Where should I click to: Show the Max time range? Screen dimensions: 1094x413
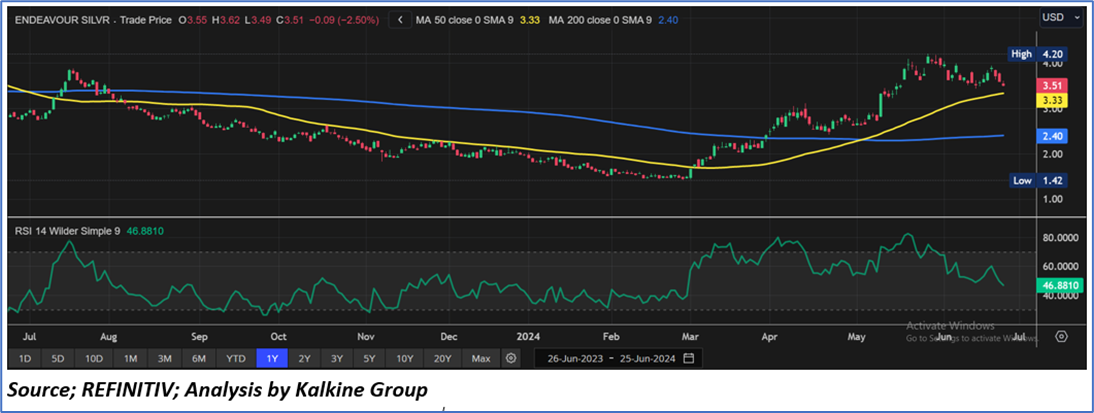click(x=481, y=359)
